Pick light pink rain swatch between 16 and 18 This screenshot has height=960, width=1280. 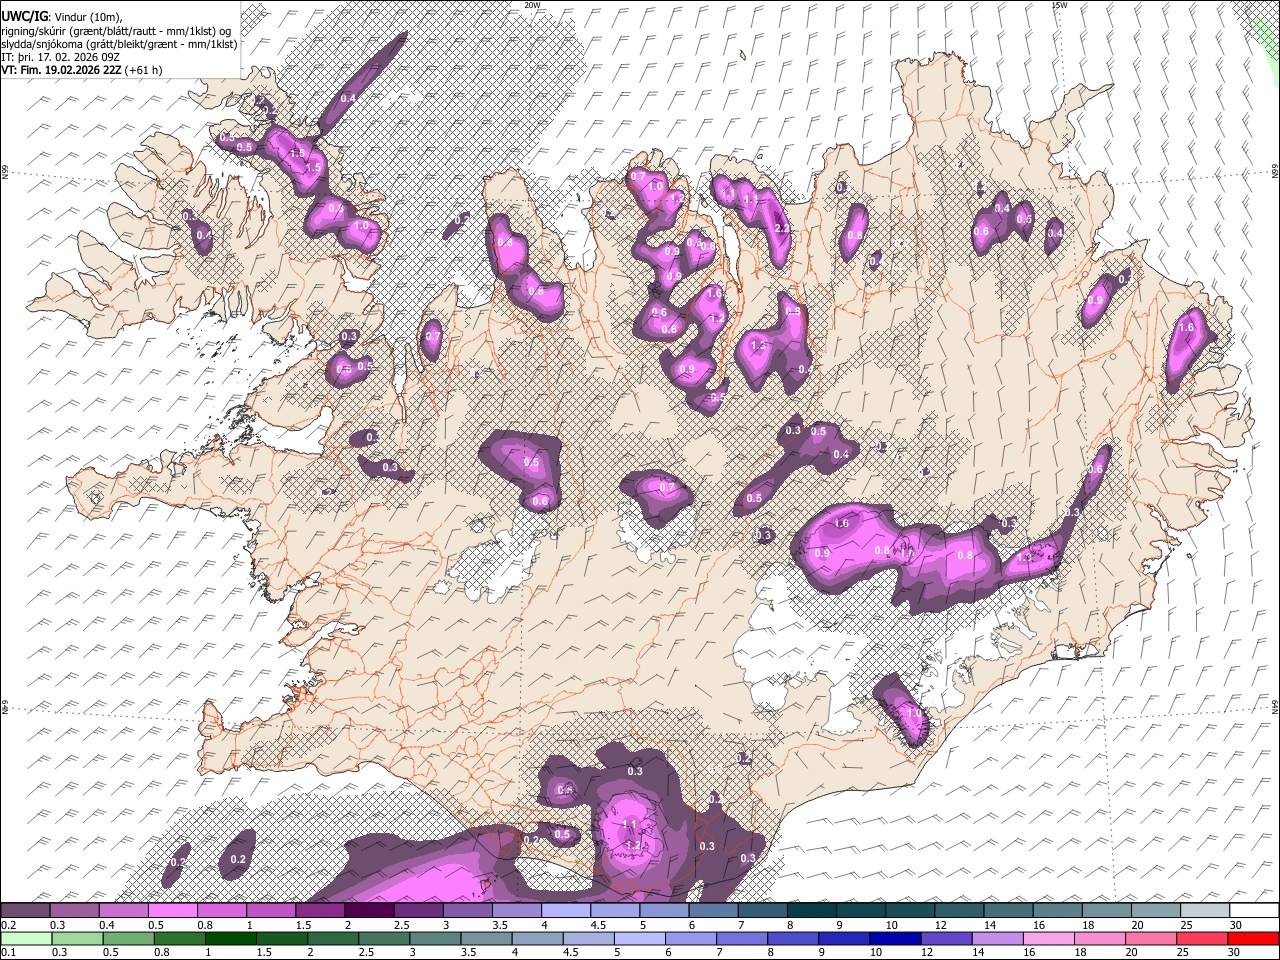pyautogui.click(x=1049, y=938)
